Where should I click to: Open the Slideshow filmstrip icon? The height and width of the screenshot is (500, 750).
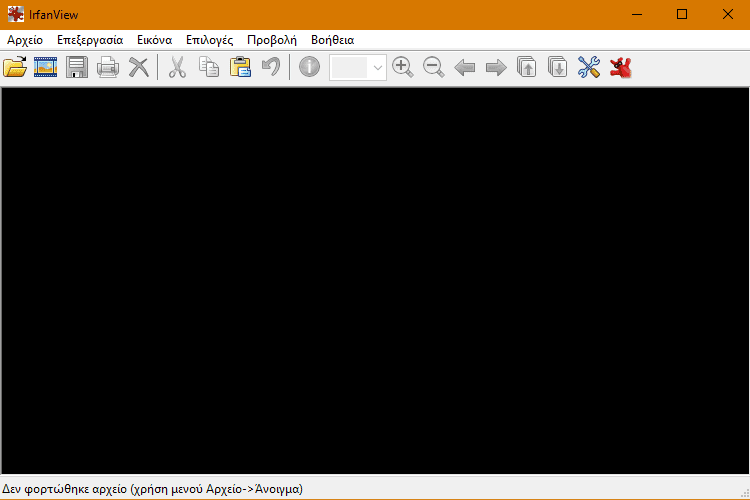45,67
